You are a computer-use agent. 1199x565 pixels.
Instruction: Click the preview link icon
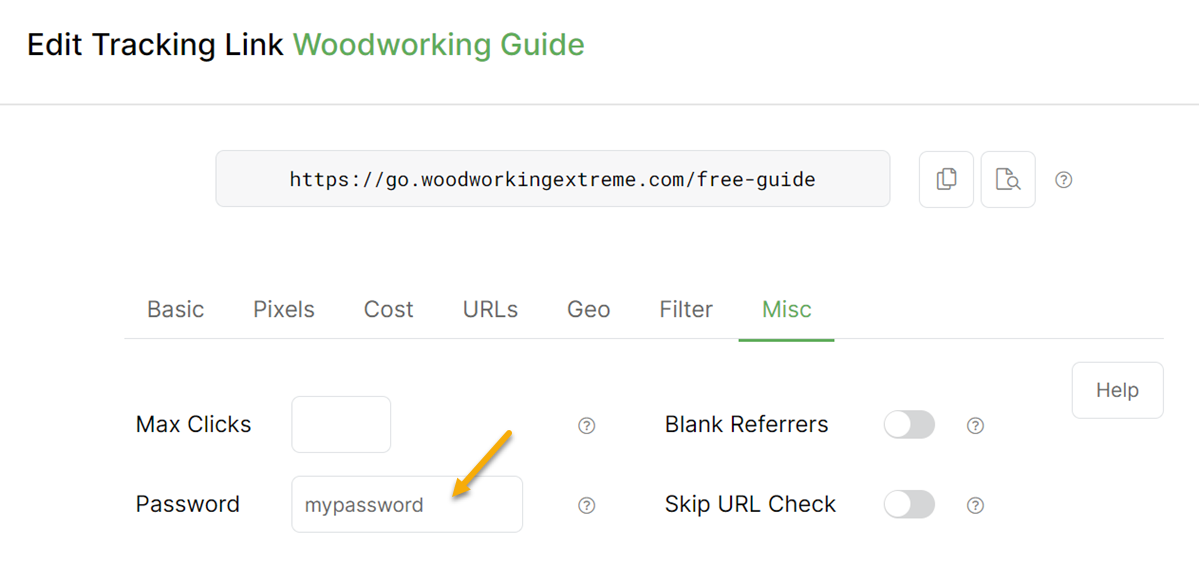1008,179
